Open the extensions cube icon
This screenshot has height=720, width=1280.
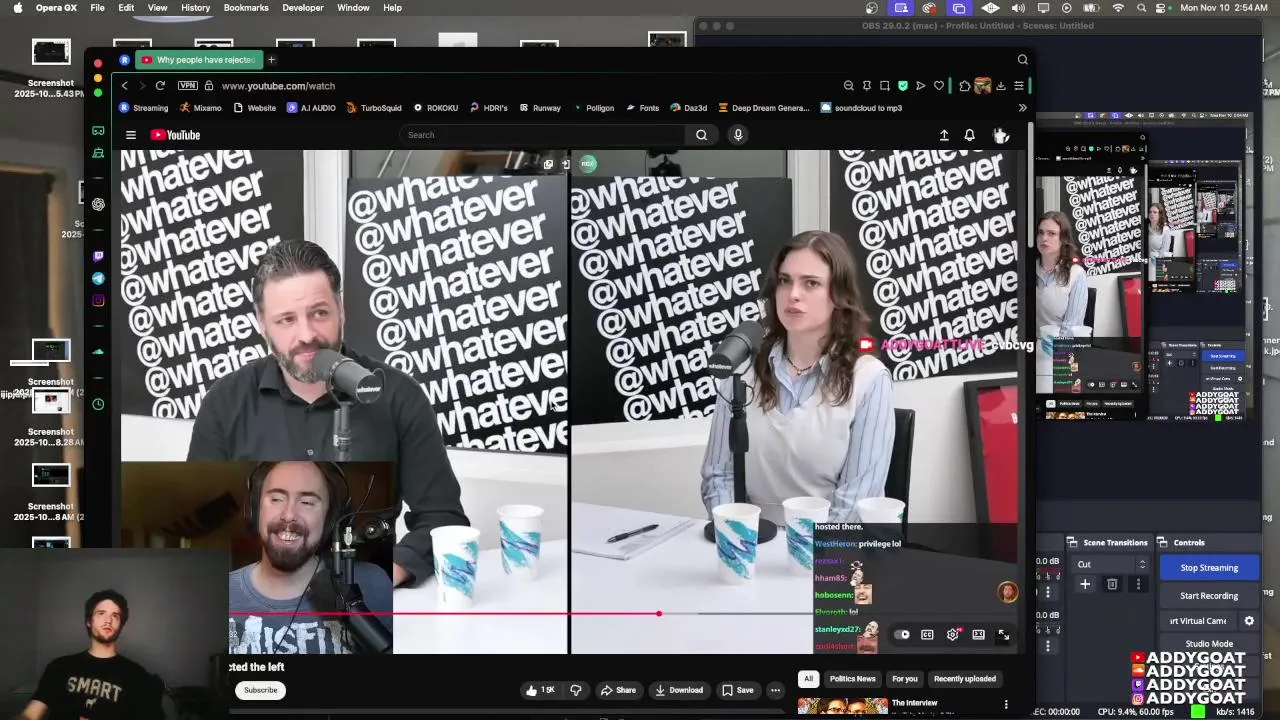965,86
